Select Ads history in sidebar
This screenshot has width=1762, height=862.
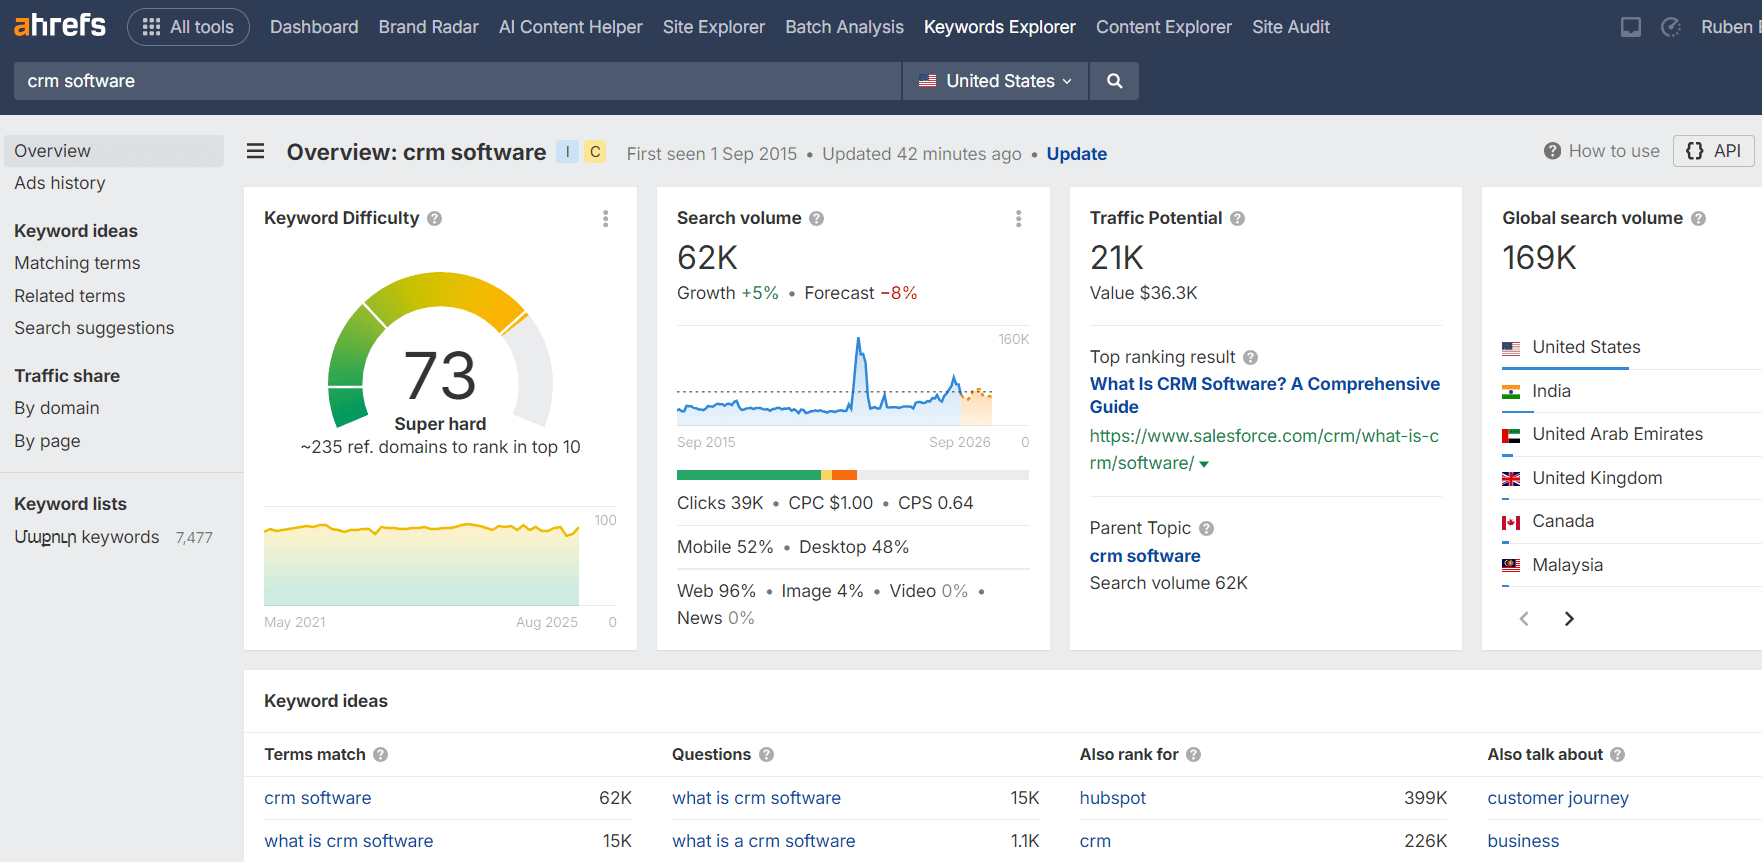pos(60,183)
